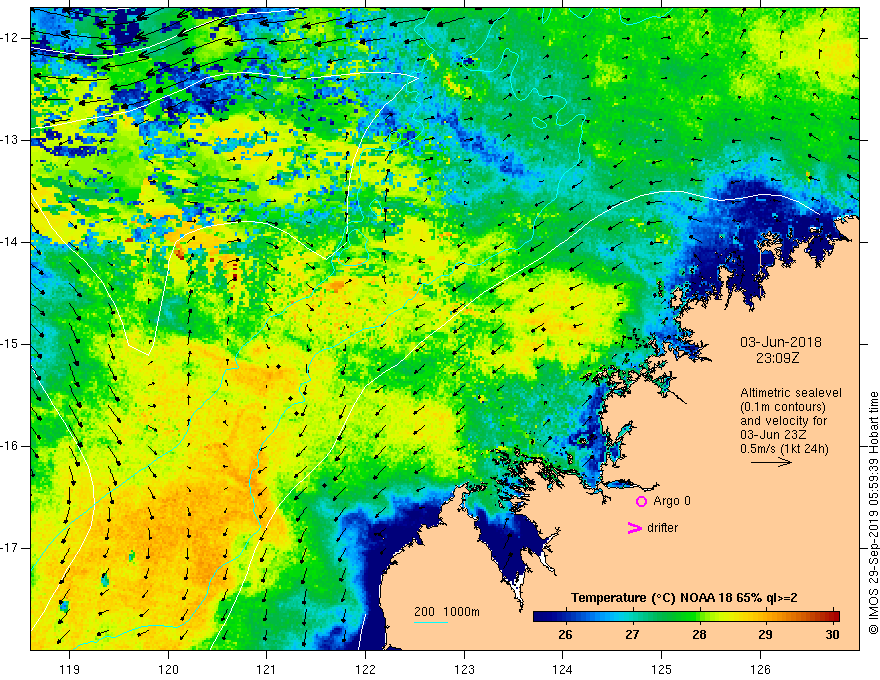Click the latitude axis label -16
The height and width of the screenshot is (680, 880).
[x=11, y=446]
